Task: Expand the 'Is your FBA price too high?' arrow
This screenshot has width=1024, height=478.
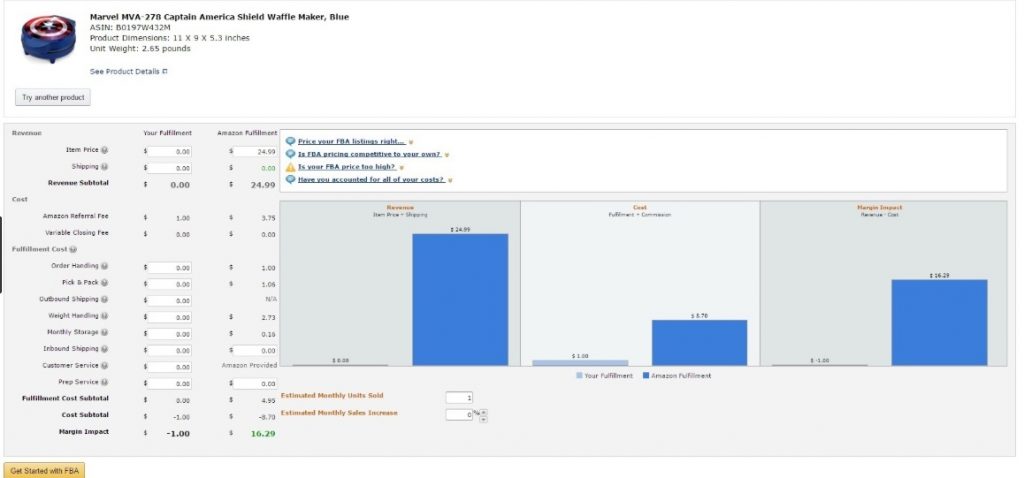Action: point(402,168)
